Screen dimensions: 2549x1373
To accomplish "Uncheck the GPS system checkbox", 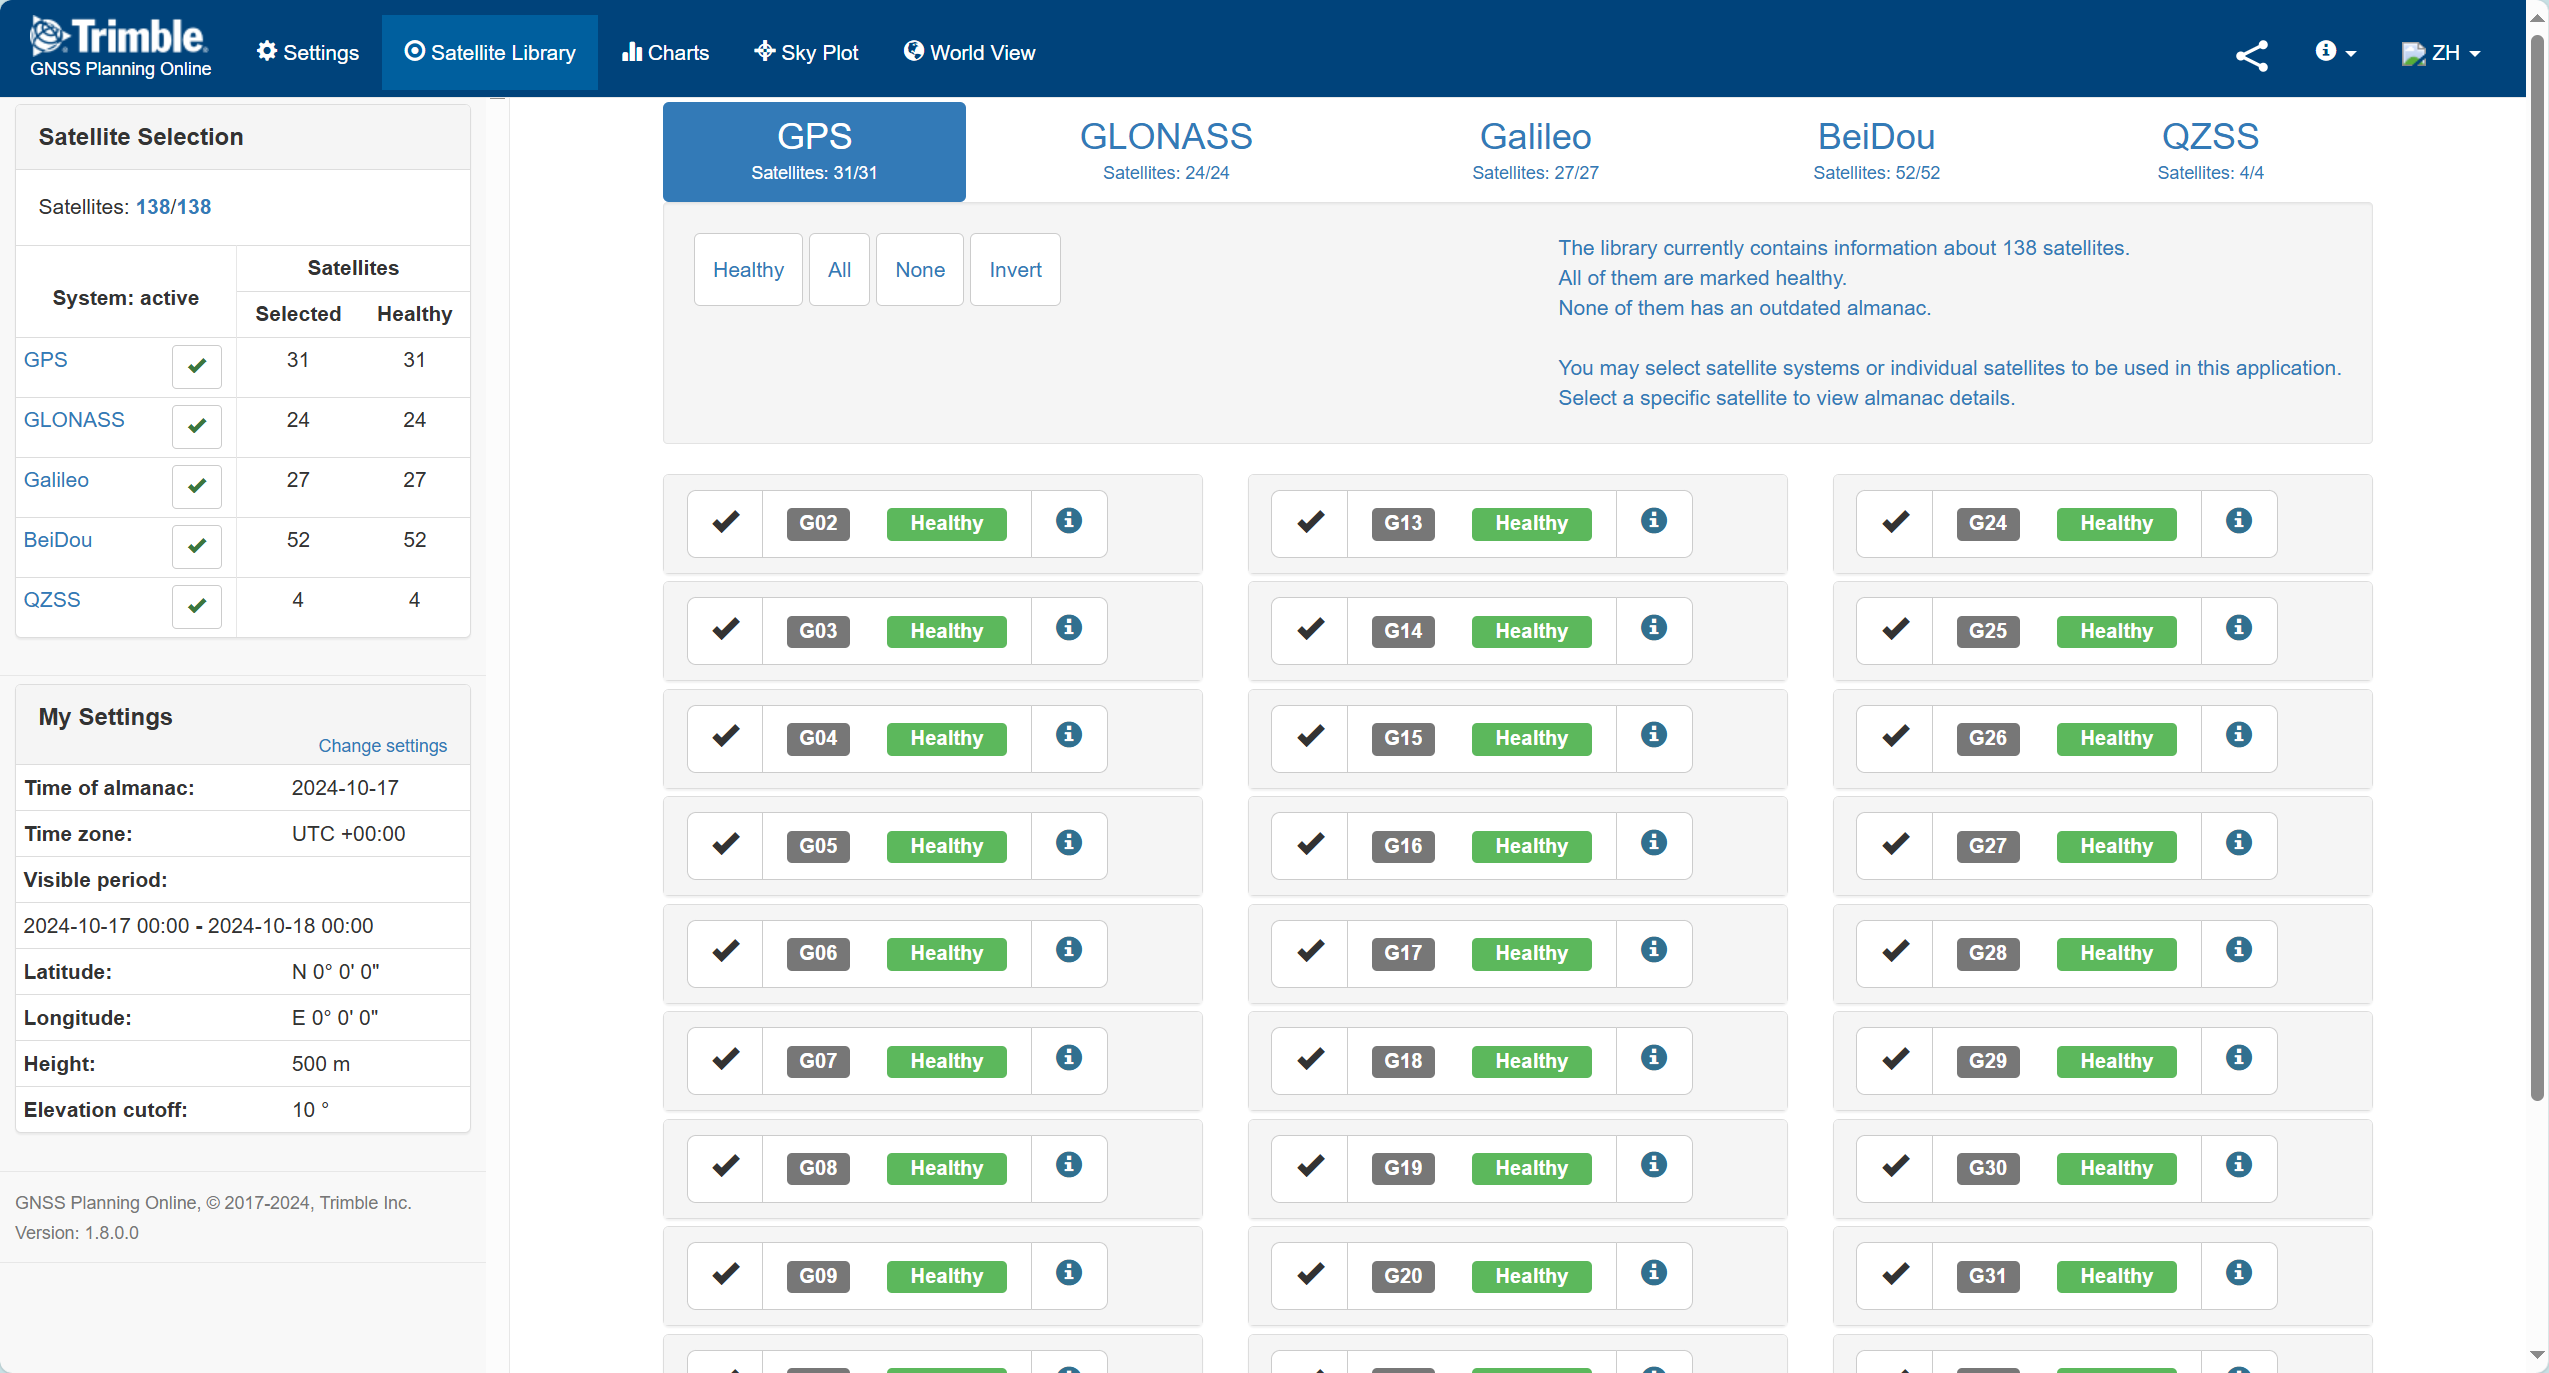I will (196, 366).
